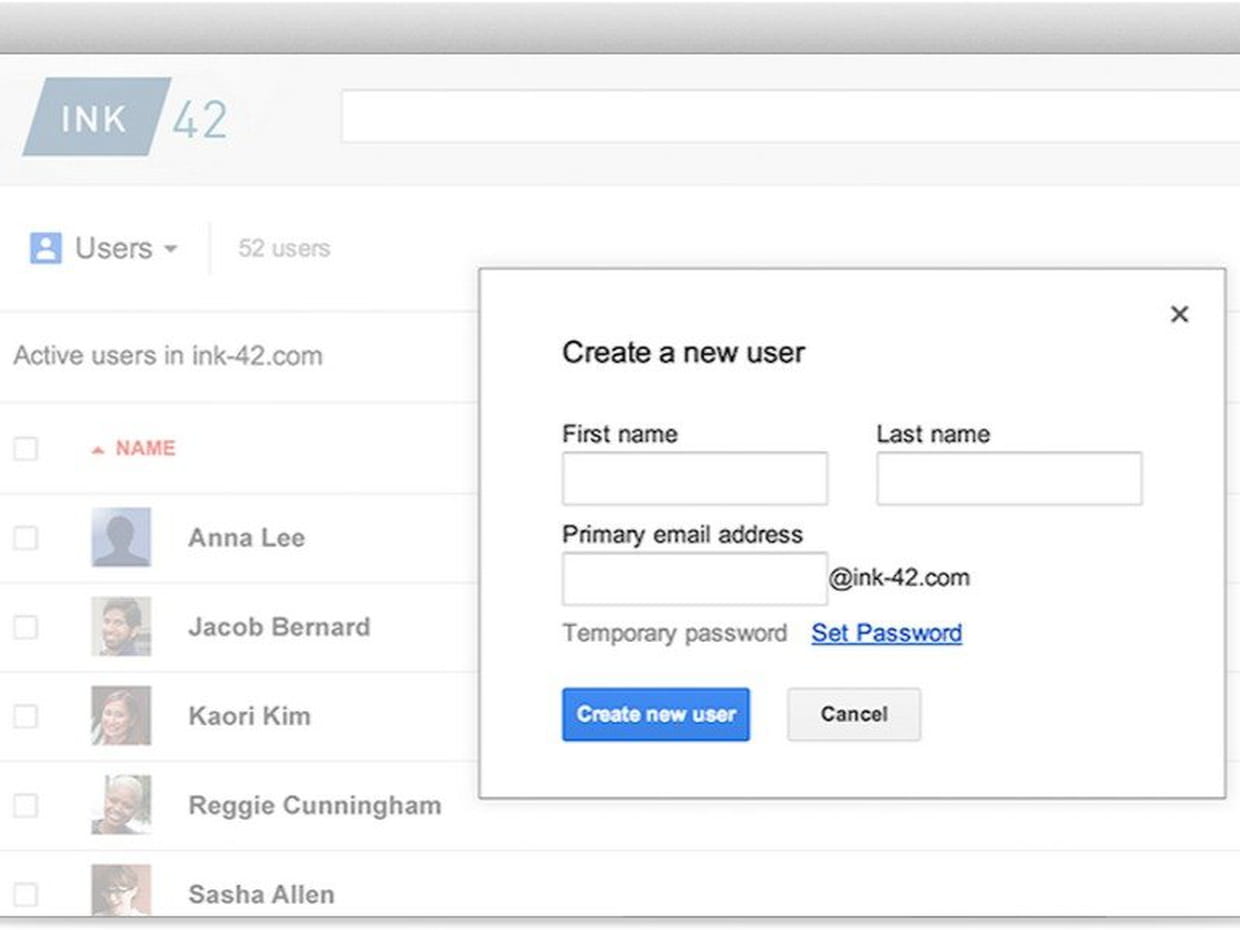
Task: Open the Set Password link
Action: coord(886,633)
